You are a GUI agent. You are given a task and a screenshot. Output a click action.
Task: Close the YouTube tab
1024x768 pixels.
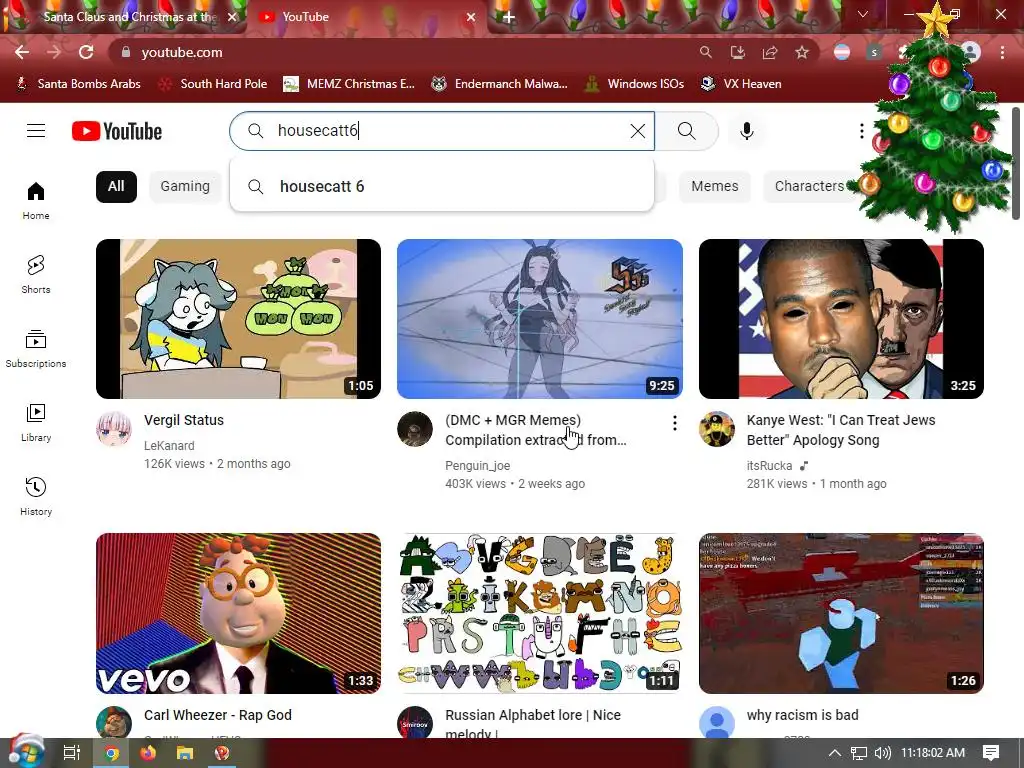471,17
